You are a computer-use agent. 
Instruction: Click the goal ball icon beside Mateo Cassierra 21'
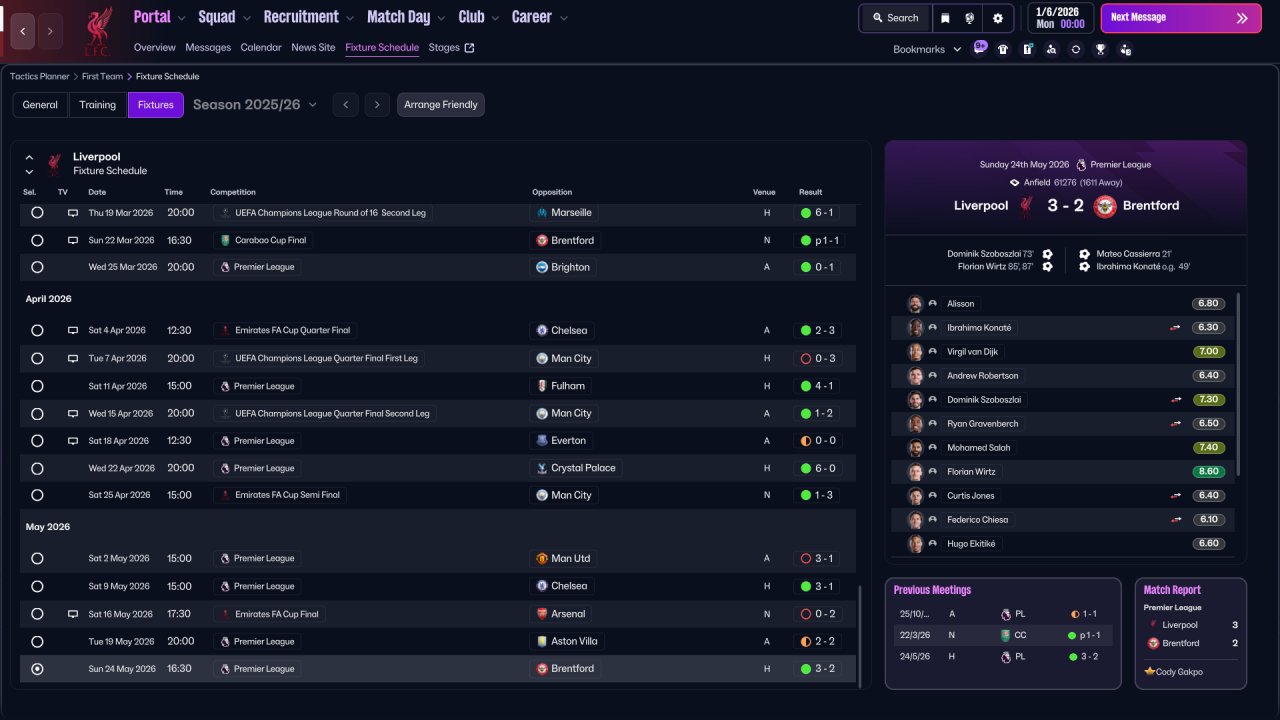(1085, 254)
